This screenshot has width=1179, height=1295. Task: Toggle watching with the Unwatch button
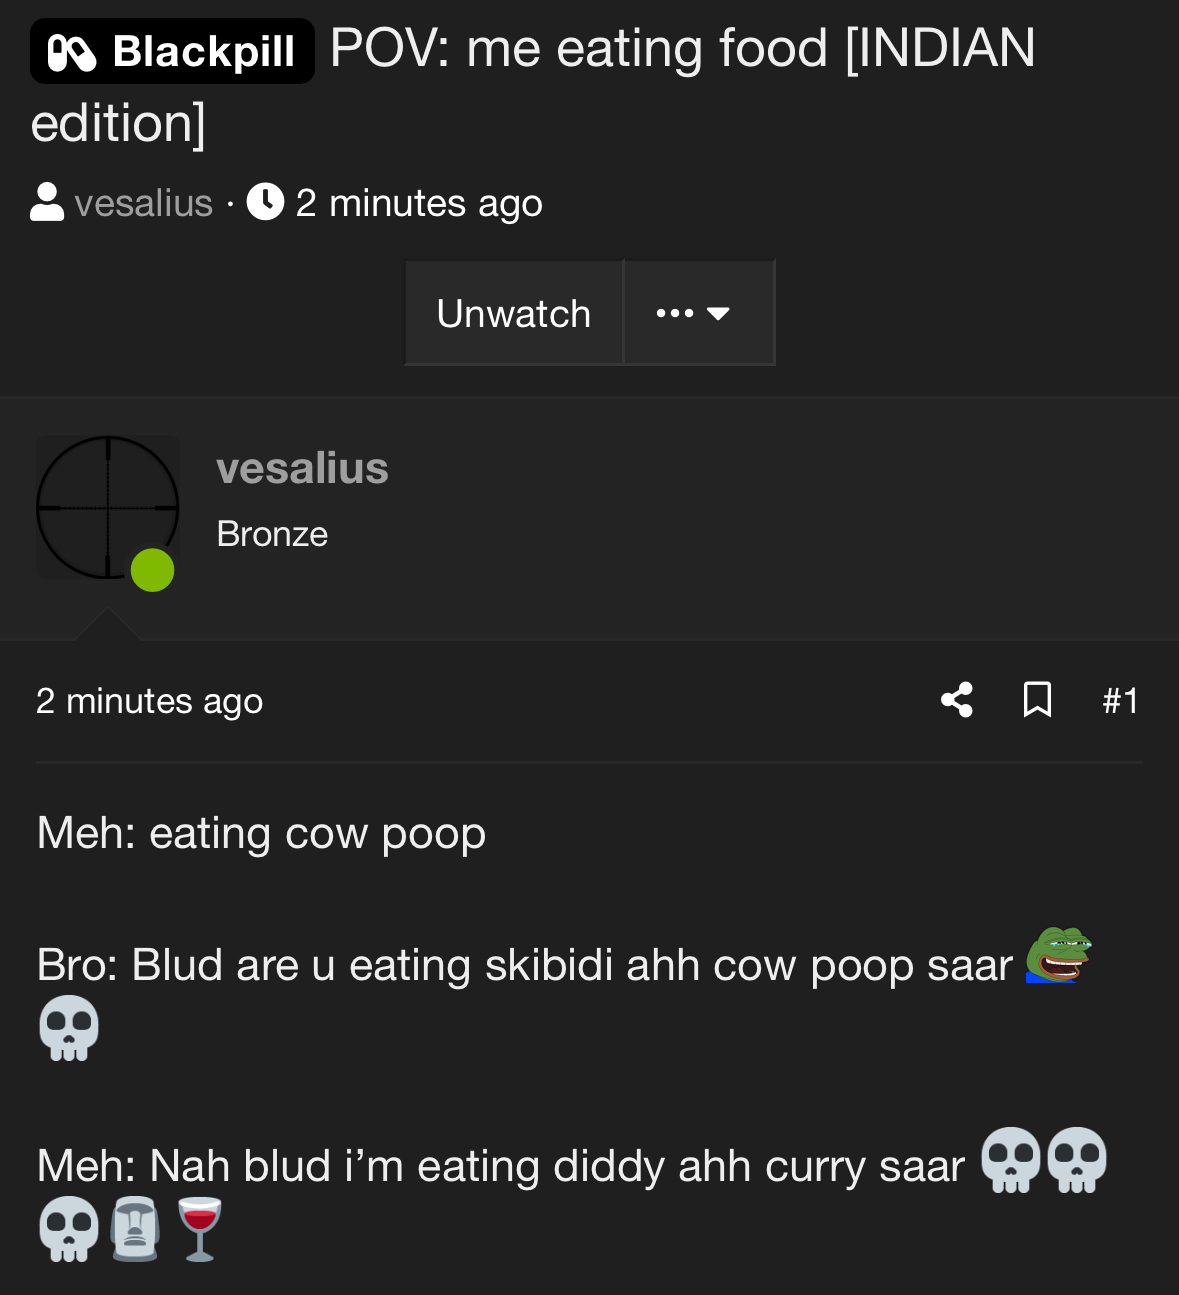tap(514, 313)
